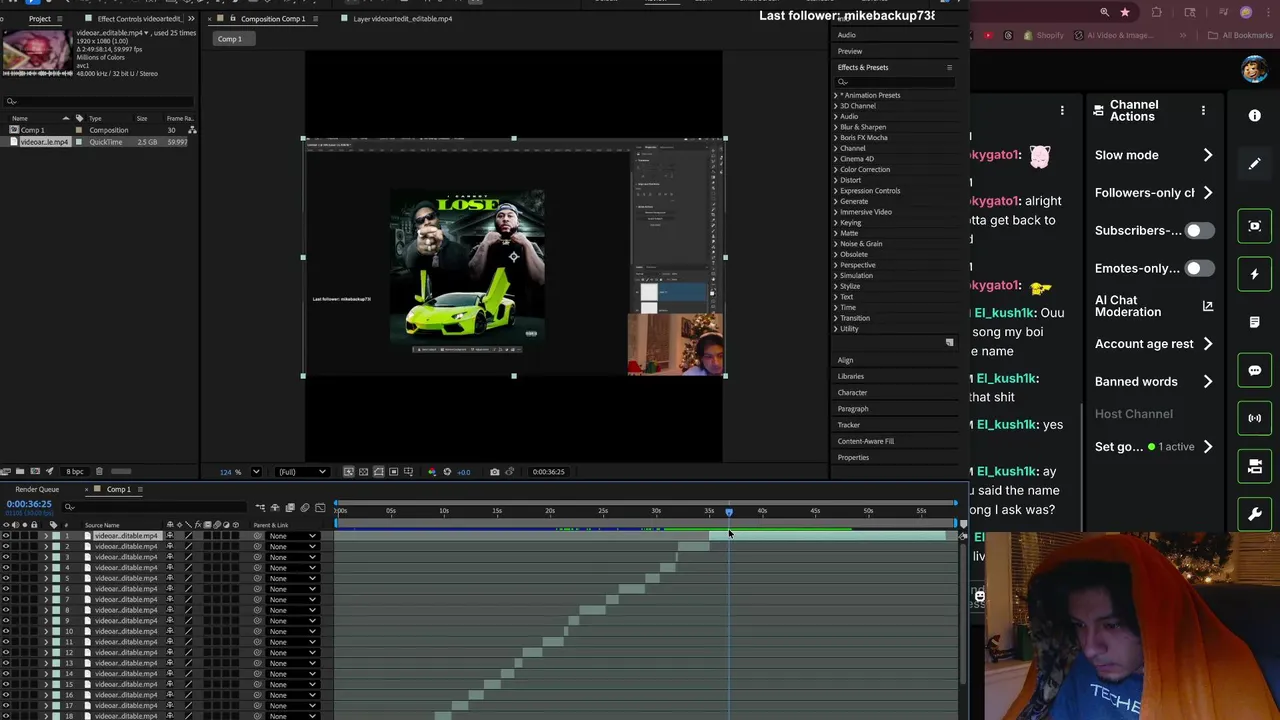Expand the Color Correction effects category
The width and height of the screenshot is (1280, 720).
[836, 170]
